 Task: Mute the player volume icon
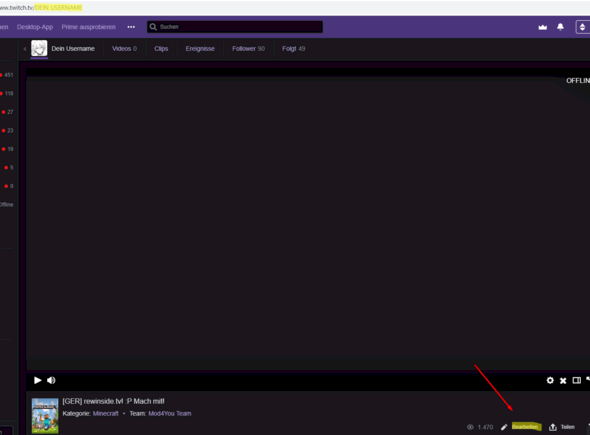[x=51, y=380]
